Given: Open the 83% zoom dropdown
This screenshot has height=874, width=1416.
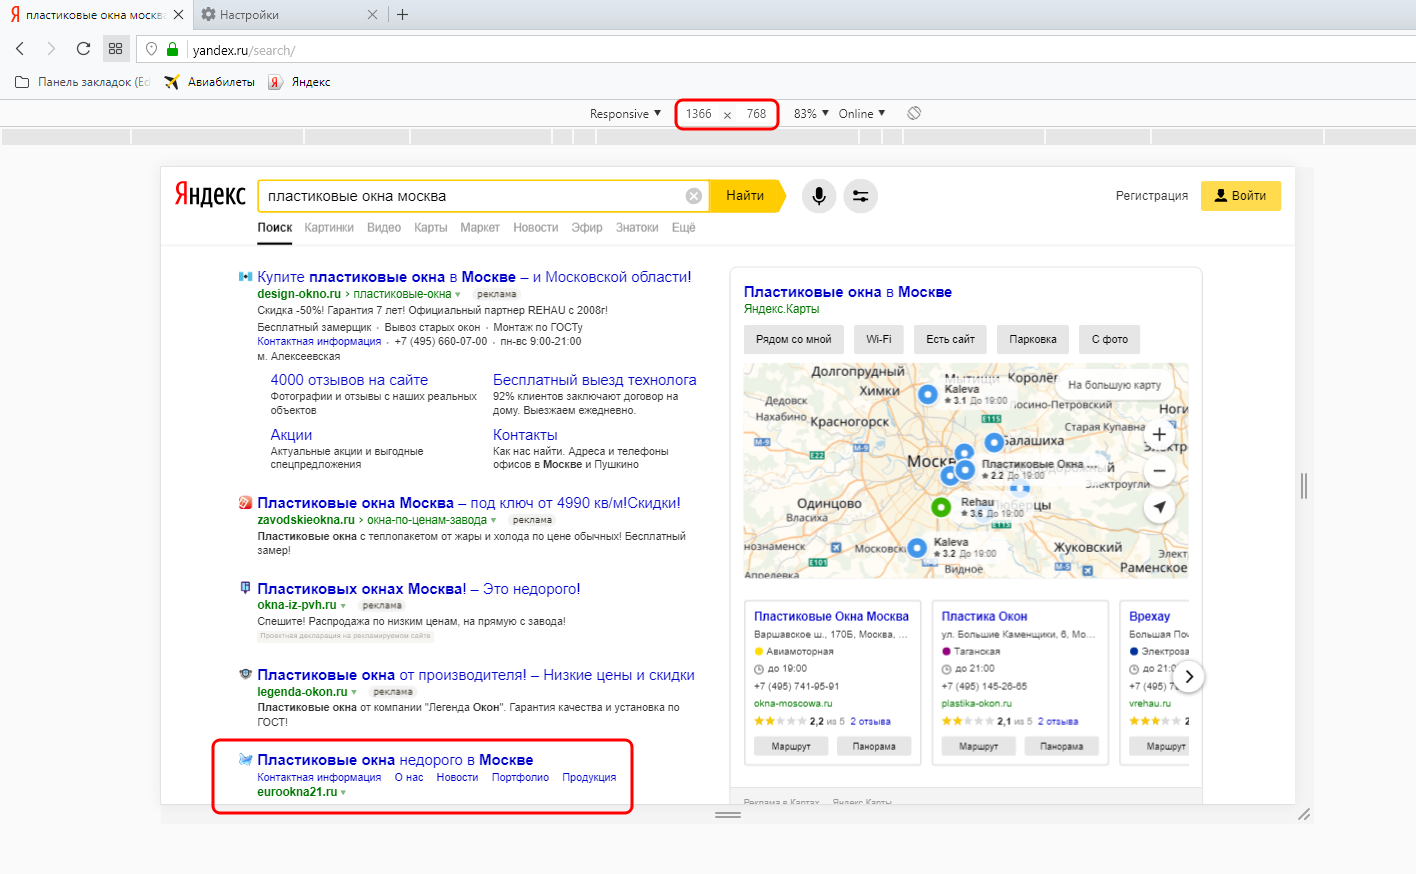Looking at the screenshot, I should 811,114.
